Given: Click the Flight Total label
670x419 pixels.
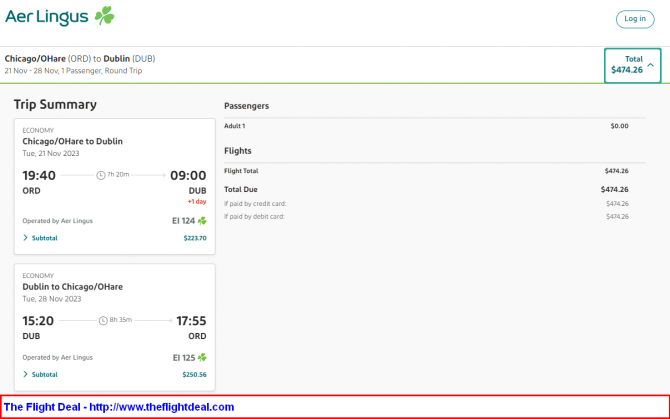Looking at the screenshot, I should (x=241, y=171).
